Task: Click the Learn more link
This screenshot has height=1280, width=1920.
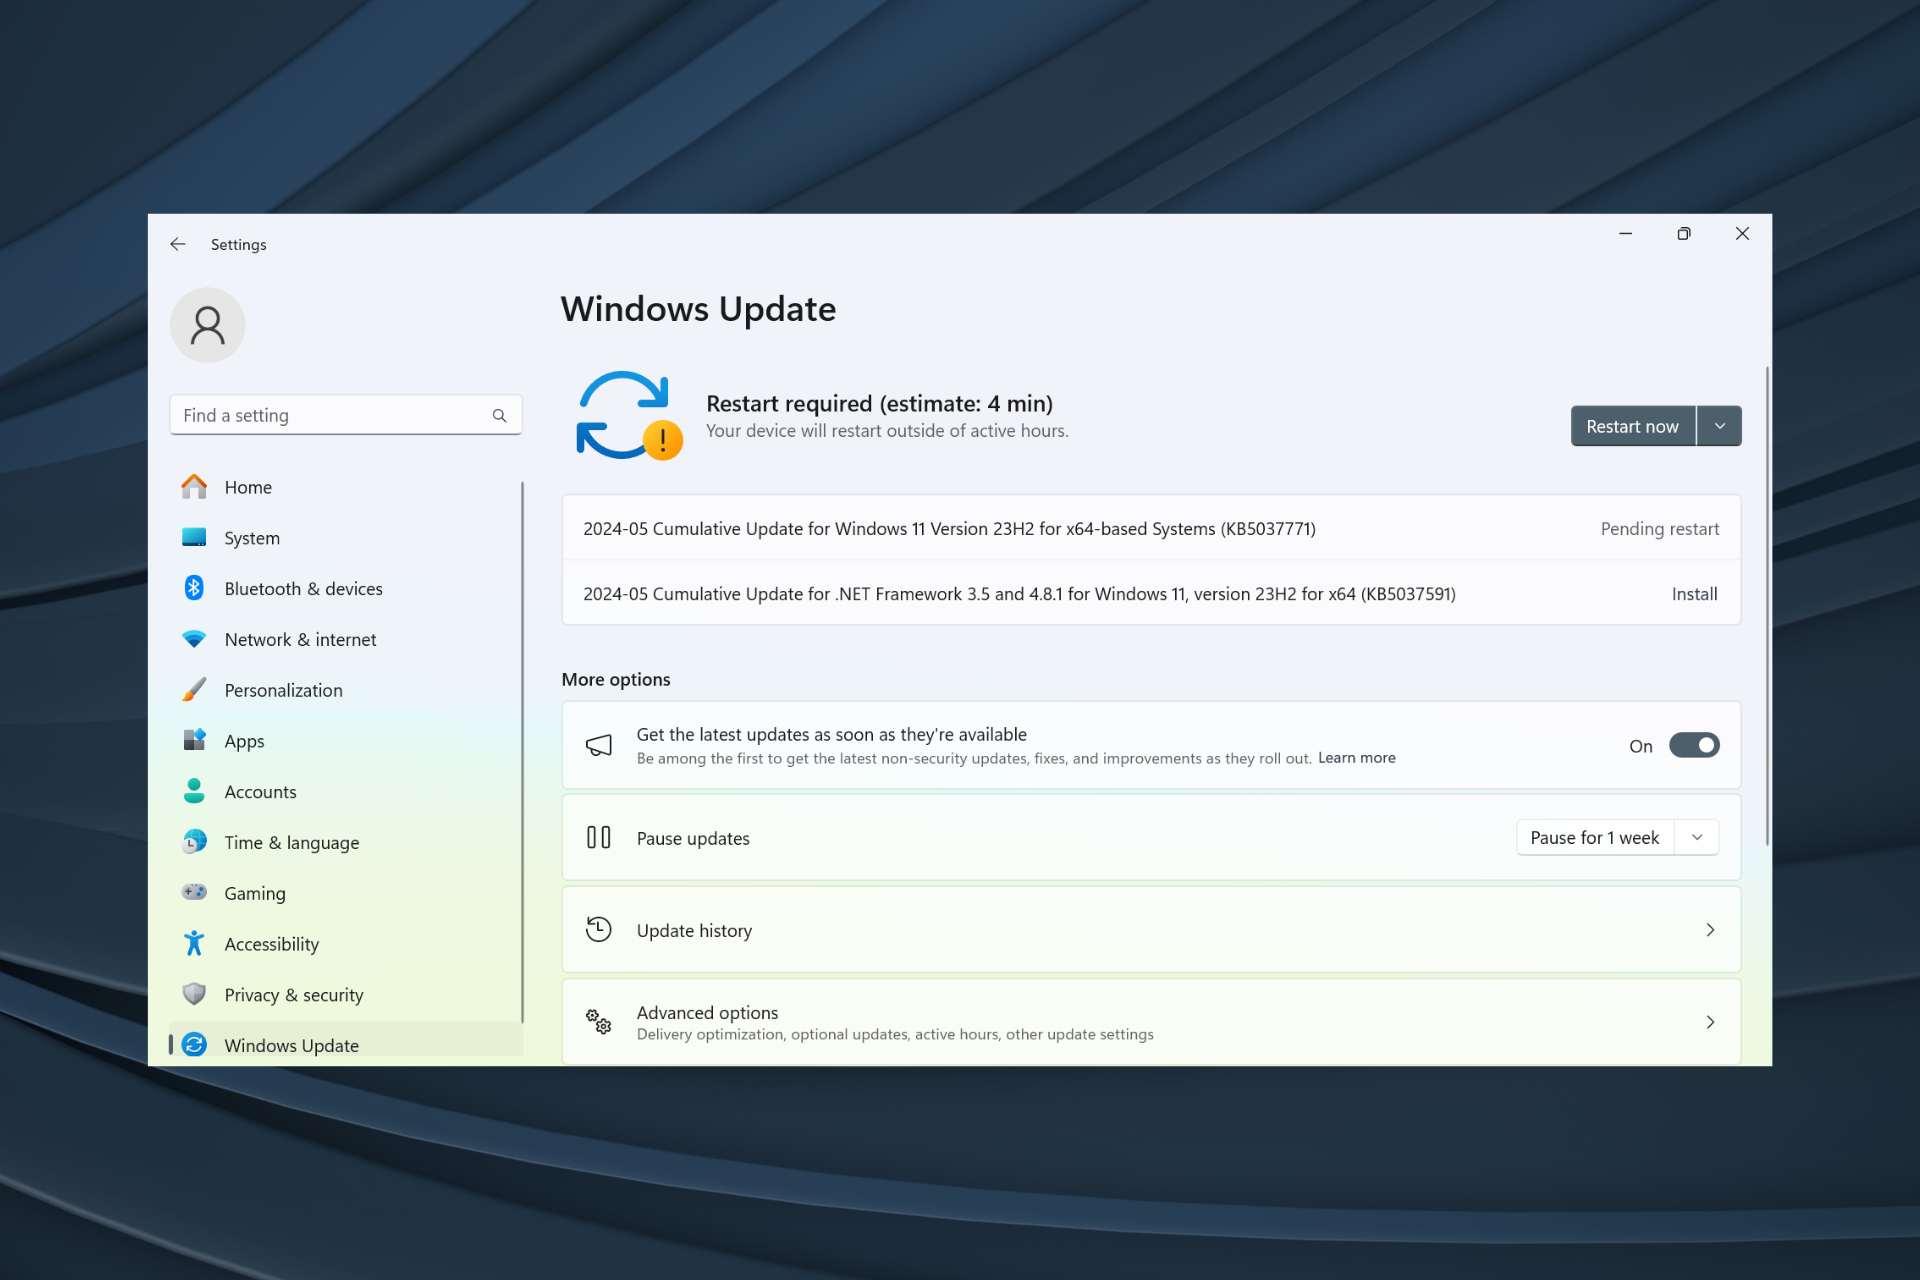Action: [x=1356, y=758]
